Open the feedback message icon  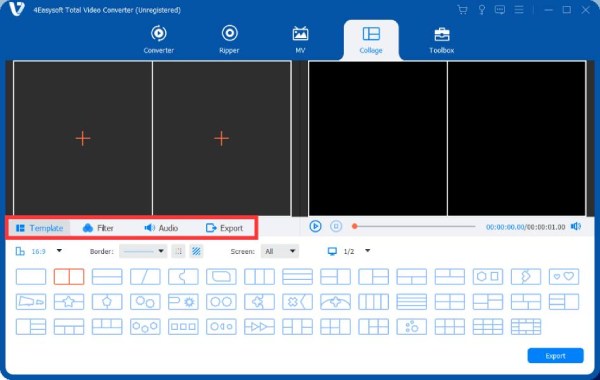click(499, 10)
